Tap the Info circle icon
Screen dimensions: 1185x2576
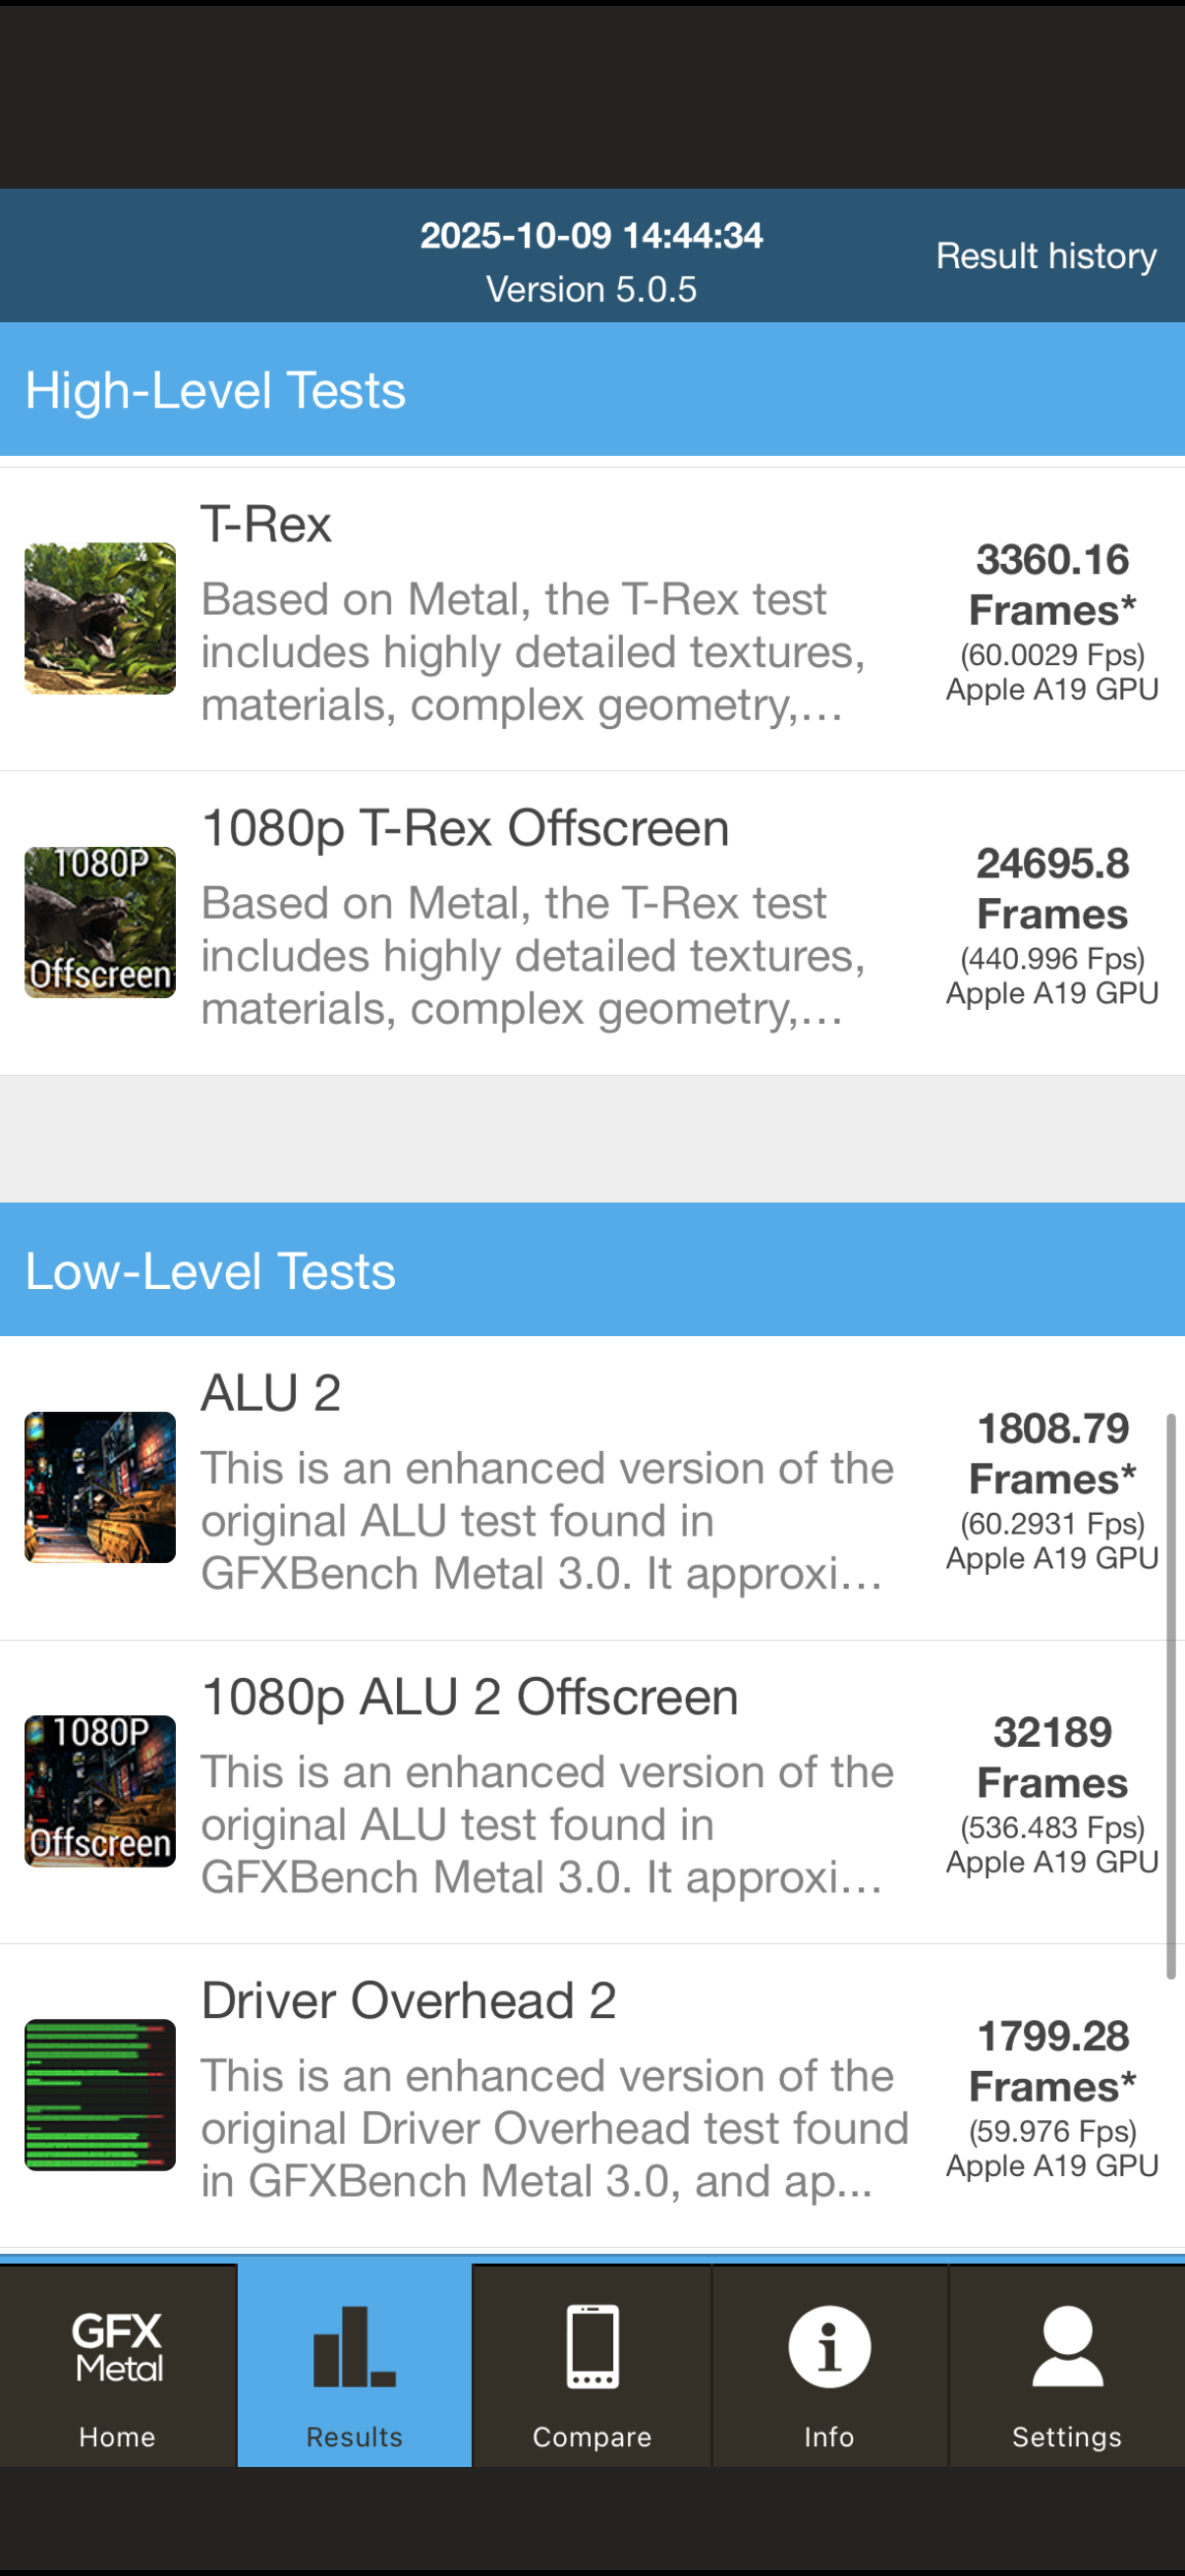pos(829,2346)
